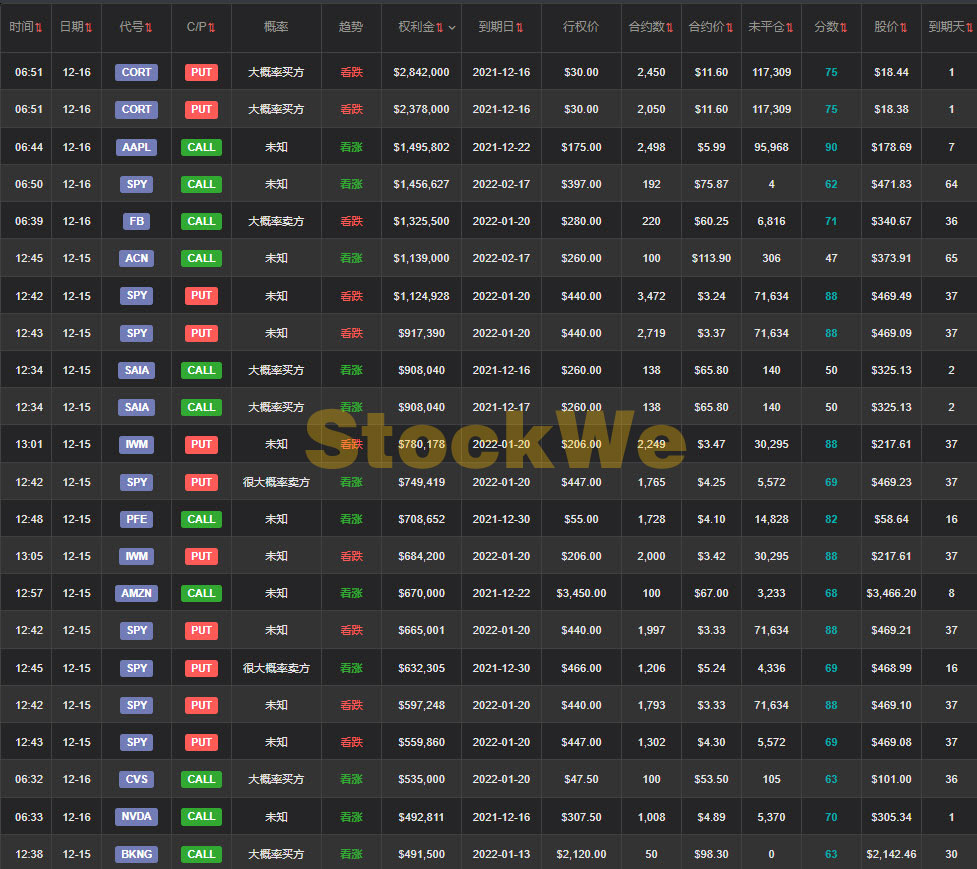The image size is (977, 869).
Task: Select the stock price $340.67
Action: (891, 221)
